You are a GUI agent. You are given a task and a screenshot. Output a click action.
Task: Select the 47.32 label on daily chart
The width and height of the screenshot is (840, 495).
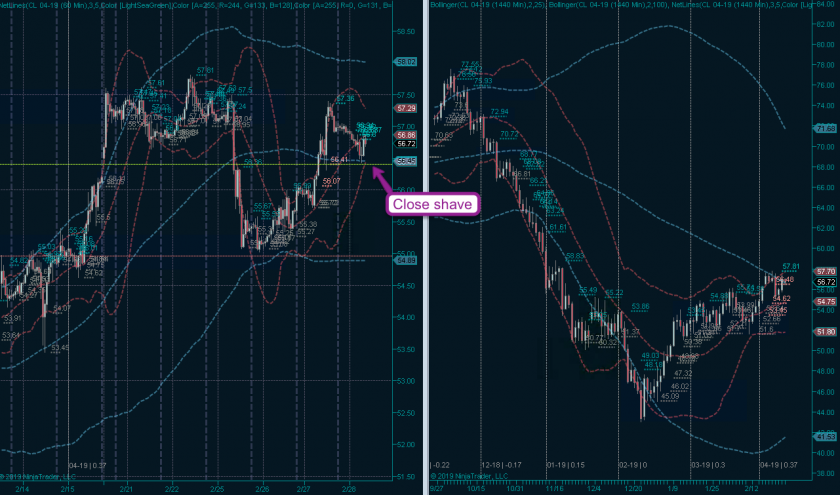683,373
